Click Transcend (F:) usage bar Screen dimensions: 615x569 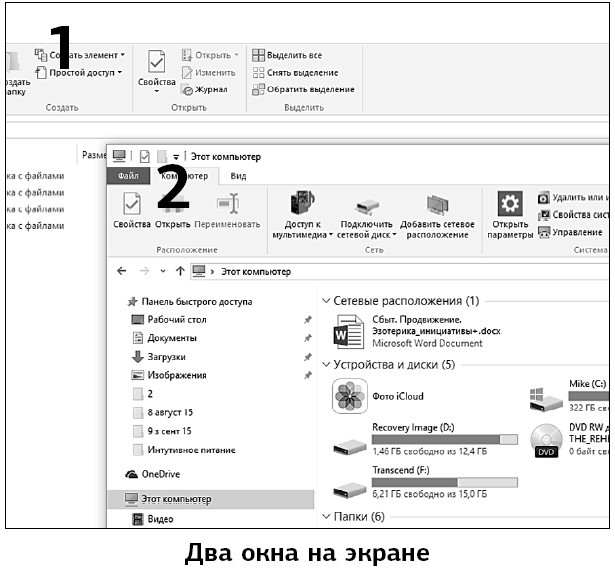[x=445, y=482]
